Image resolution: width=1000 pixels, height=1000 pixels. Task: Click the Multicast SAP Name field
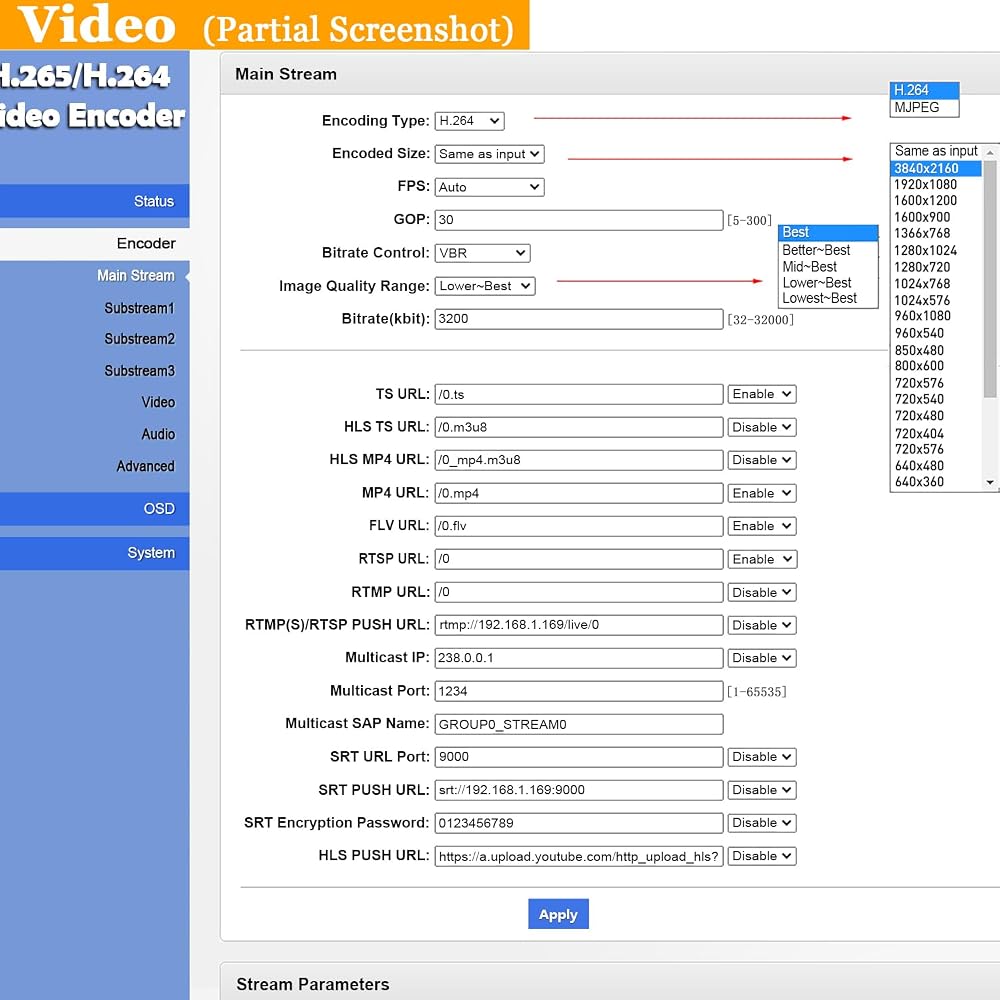[578, 724]
